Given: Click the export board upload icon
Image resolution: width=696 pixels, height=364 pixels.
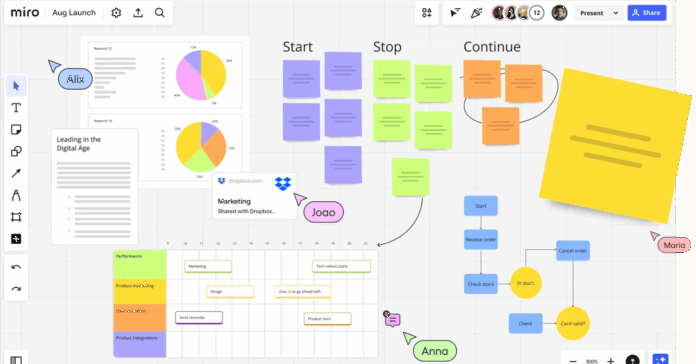Looking at the screenshot, I should coord(138,13).
